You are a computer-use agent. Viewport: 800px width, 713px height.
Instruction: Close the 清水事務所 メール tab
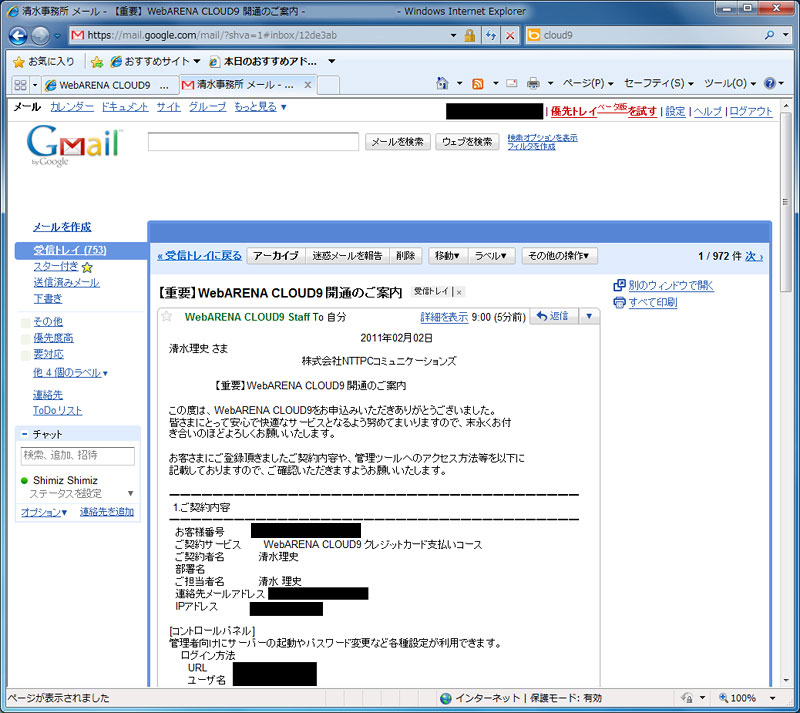(308, 85)
